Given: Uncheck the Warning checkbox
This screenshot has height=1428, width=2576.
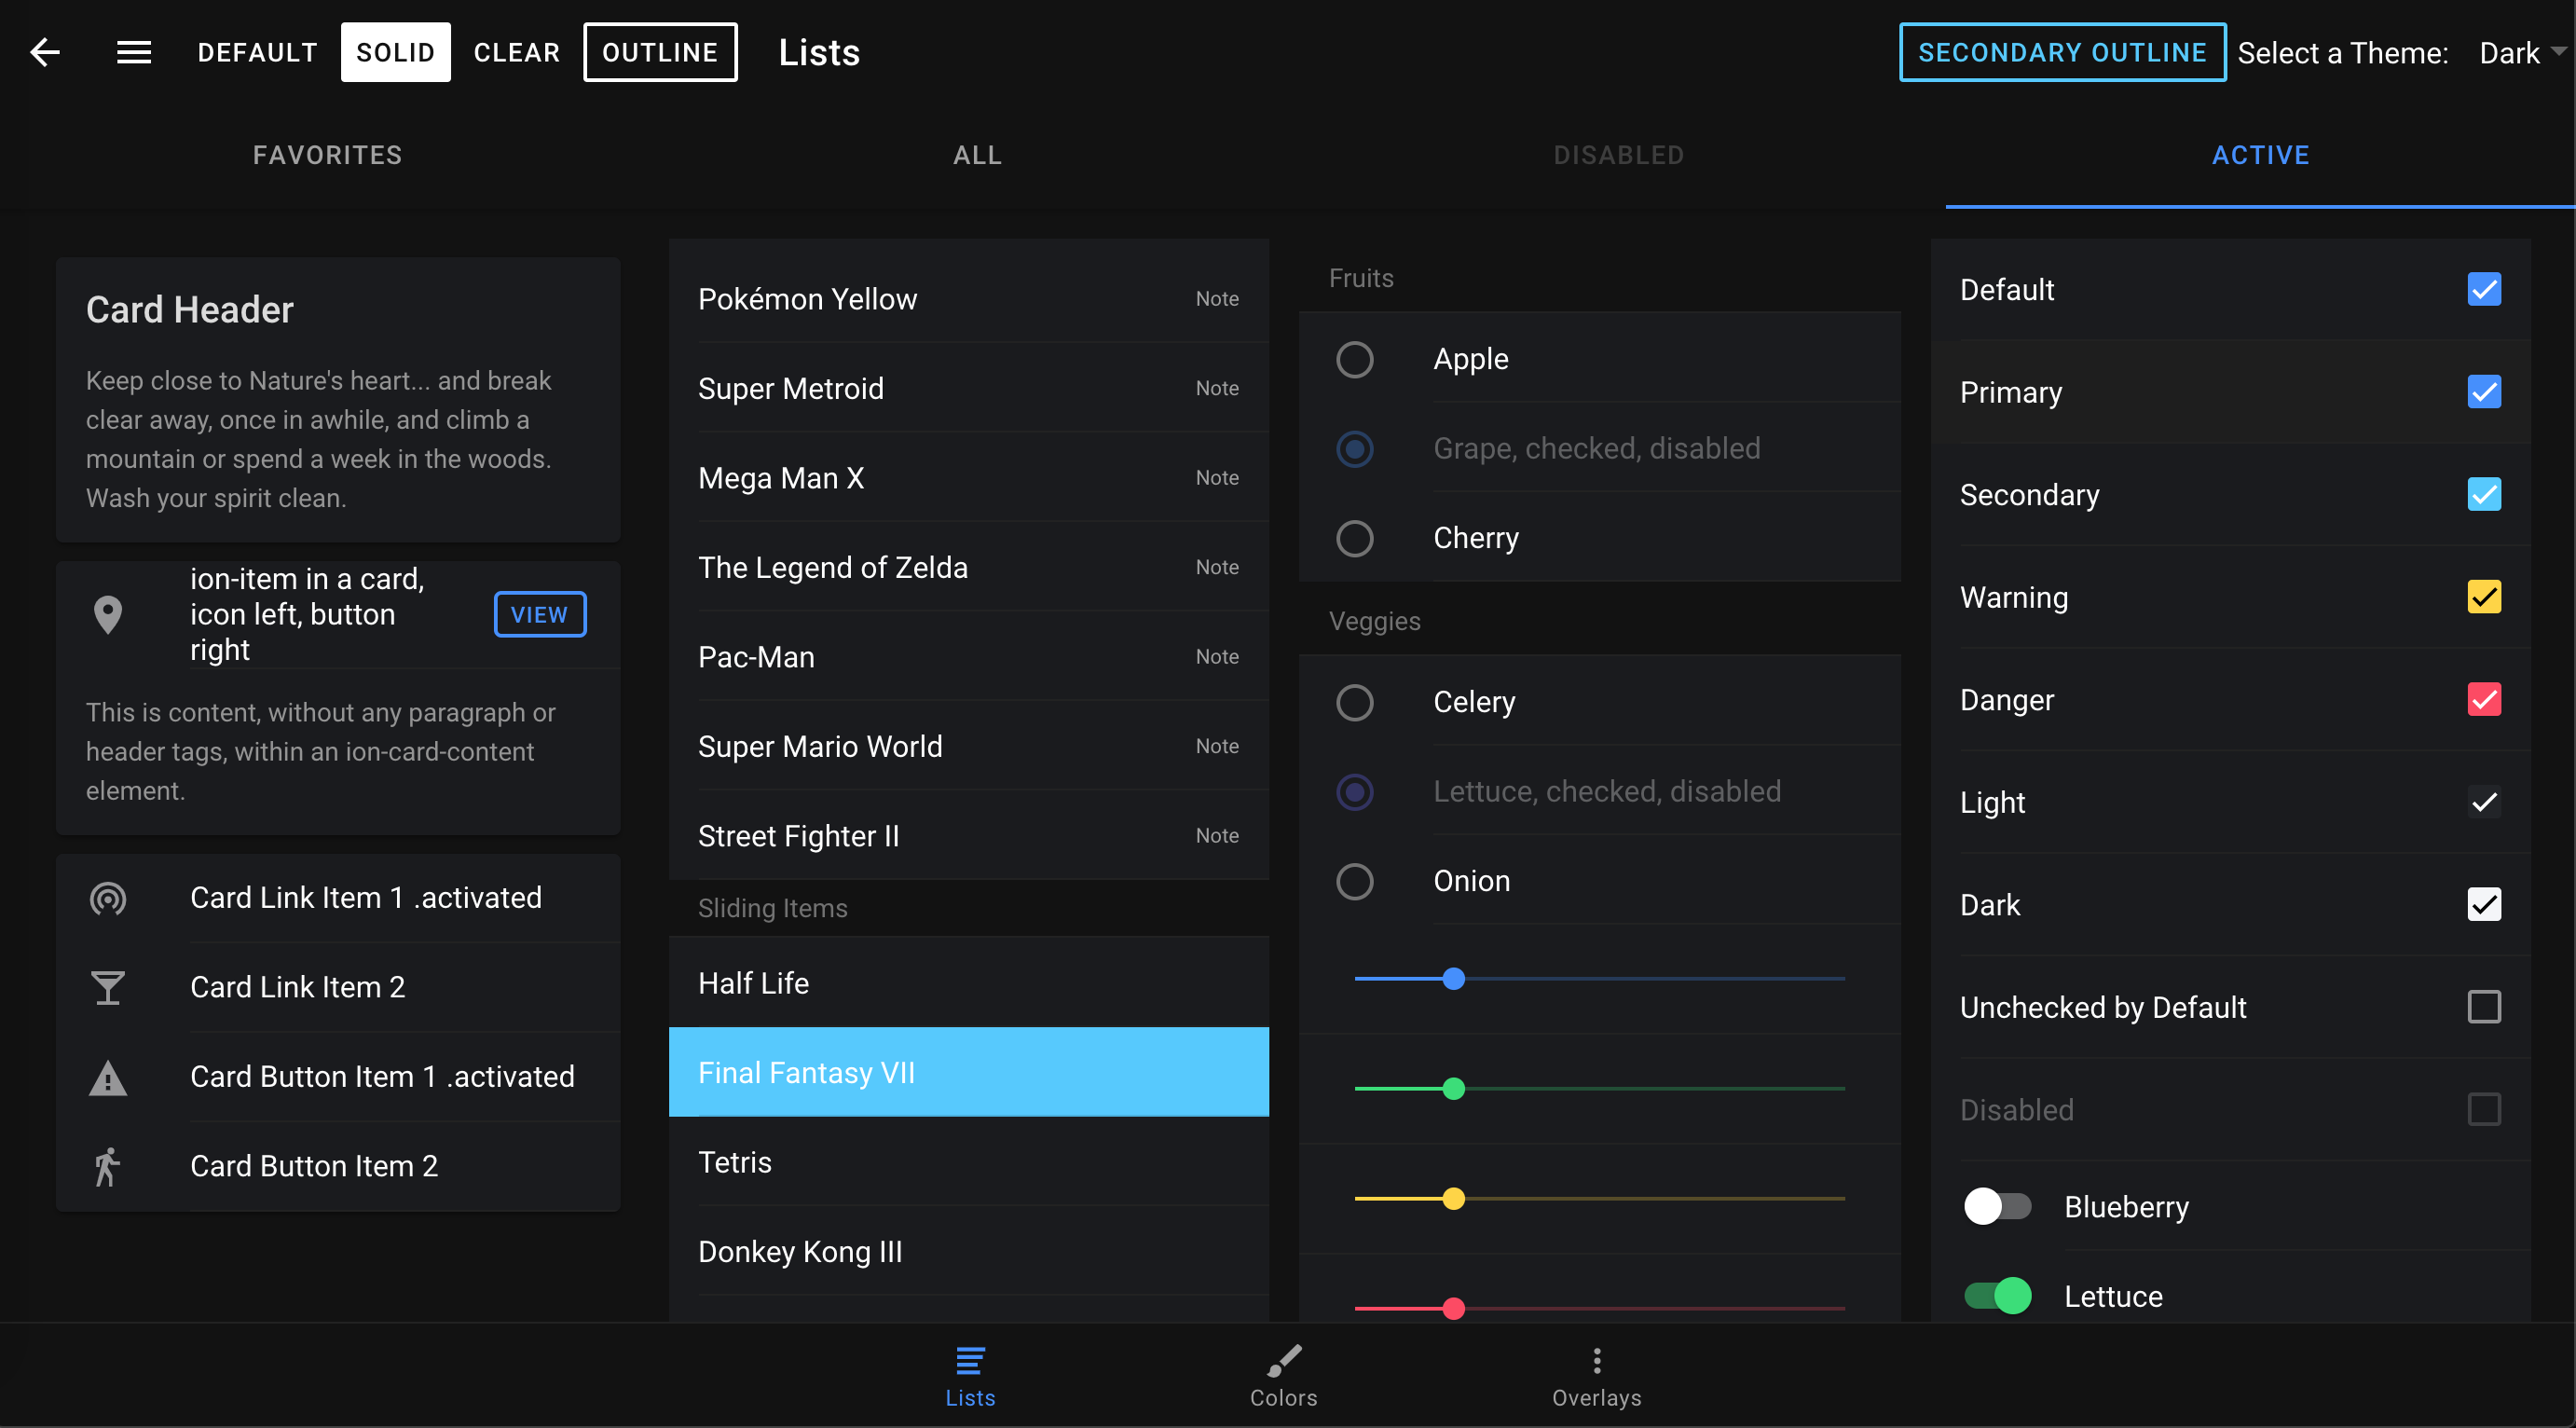Looking at the screenshot, I should pyautogui.click(x=2484, y=597).
